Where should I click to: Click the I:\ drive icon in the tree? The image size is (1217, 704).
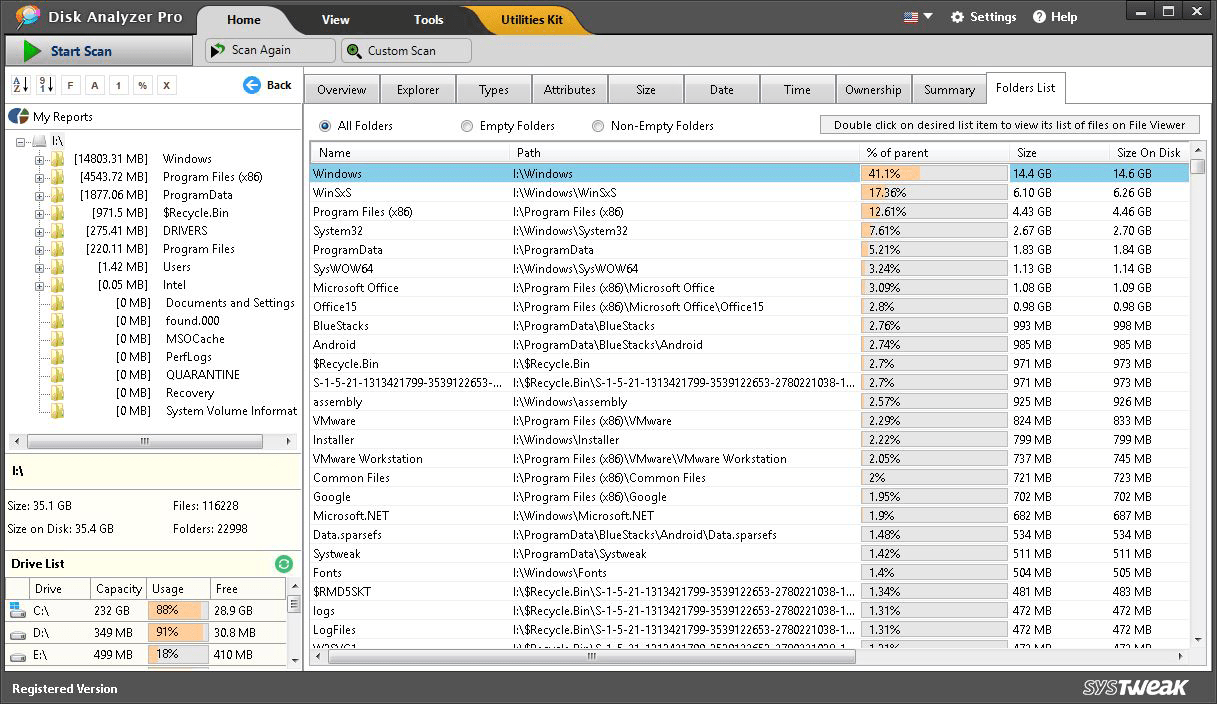[x=39, y=141]
